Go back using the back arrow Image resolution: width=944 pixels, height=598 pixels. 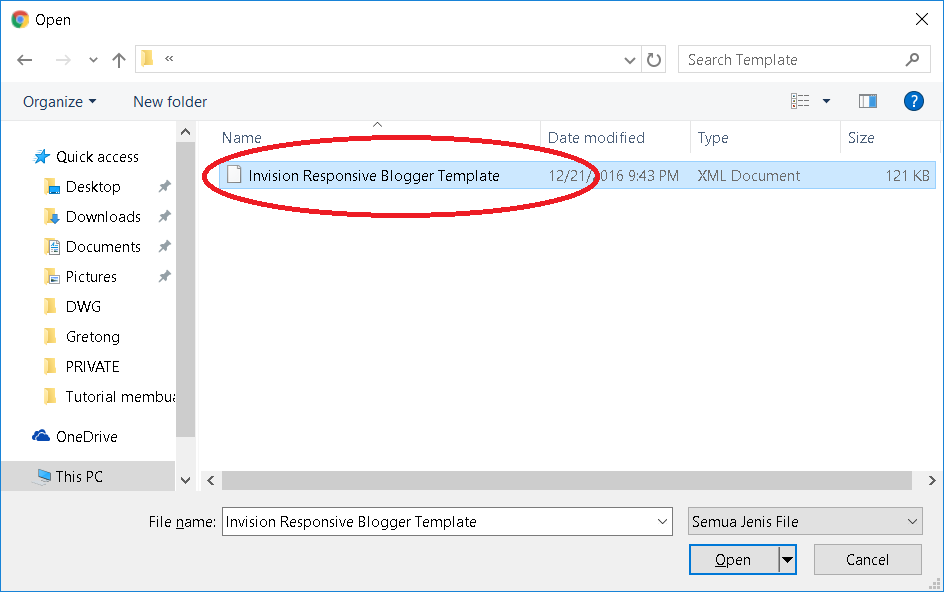point(25,60)
